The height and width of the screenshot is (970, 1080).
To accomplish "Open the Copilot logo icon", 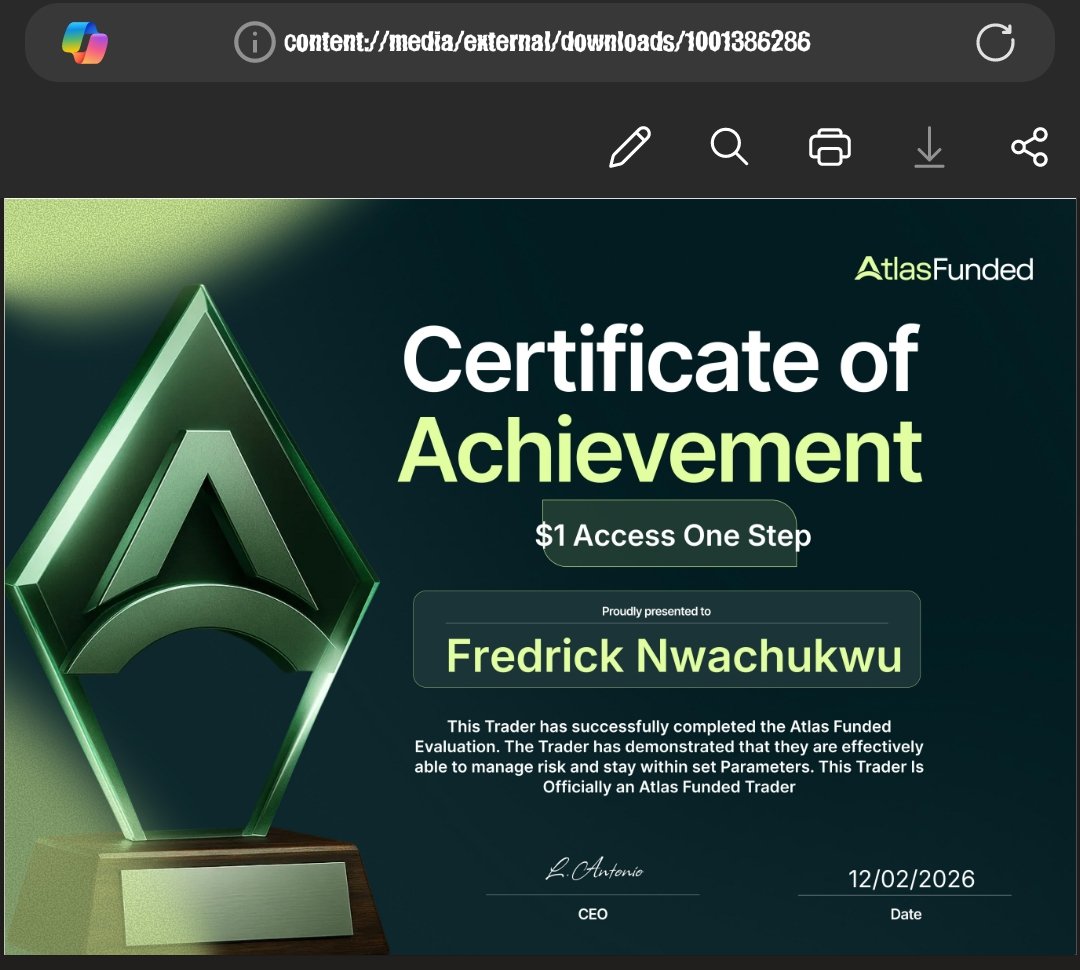I will coord(86,42).
